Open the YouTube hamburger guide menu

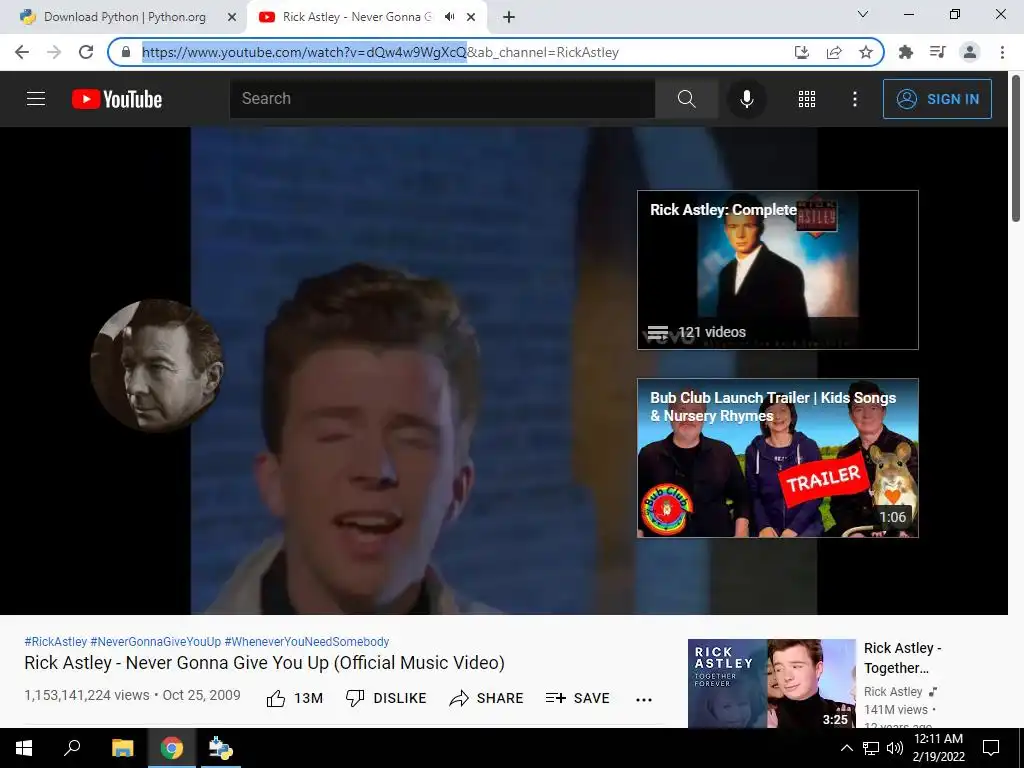[36, 99]
